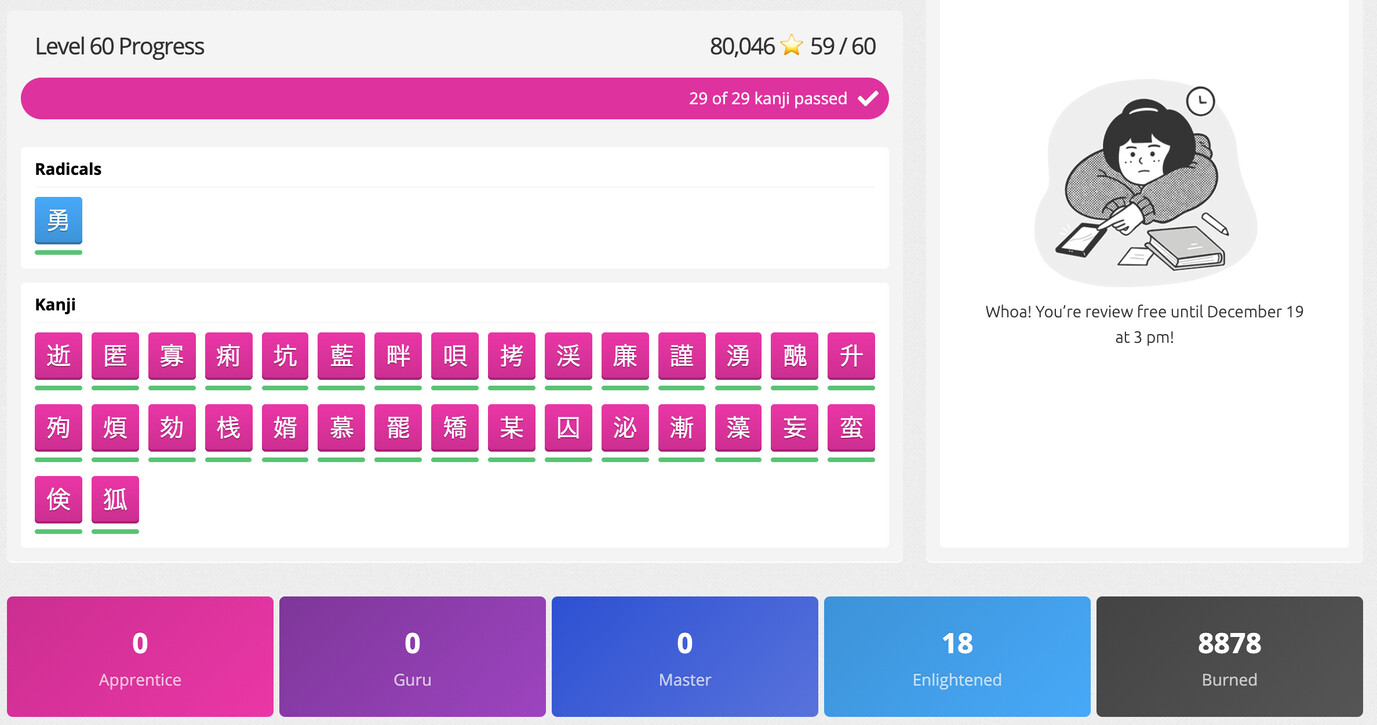The width and height of the screenshot is (1377, 725).
Task: View the 18 Enlightened items
Action: pos(957,657)
